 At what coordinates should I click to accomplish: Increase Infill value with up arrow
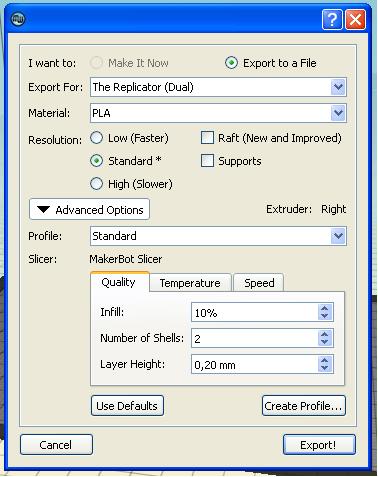[325, 309]
